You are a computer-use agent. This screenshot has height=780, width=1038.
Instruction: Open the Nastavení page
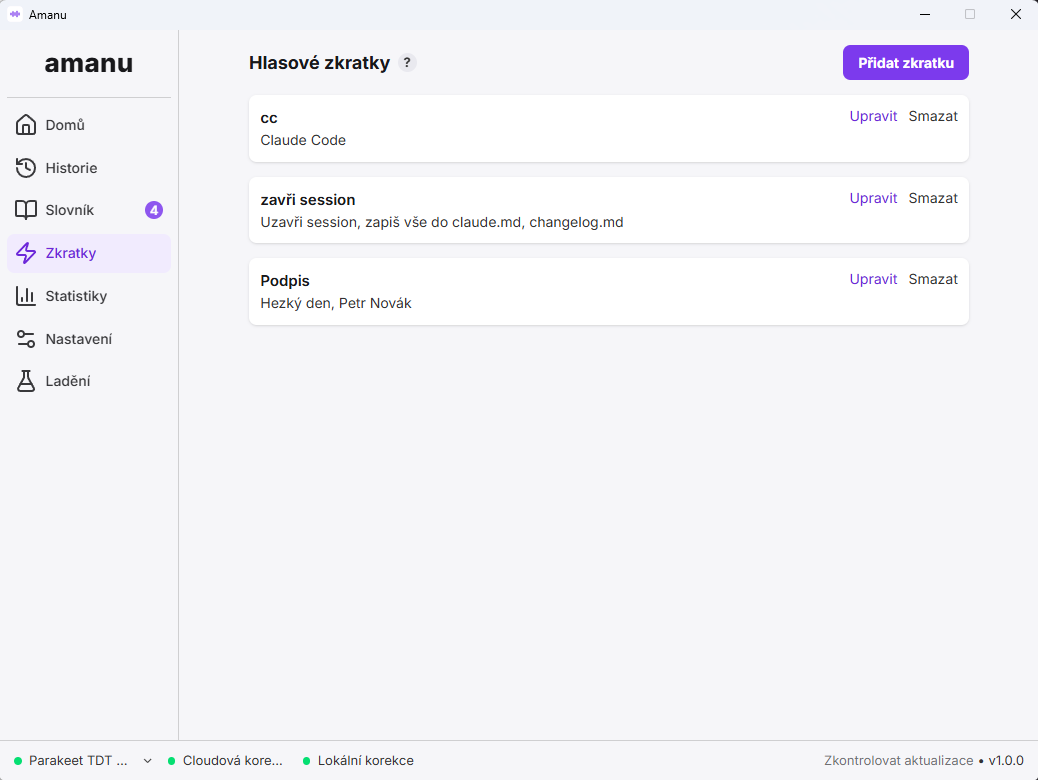point(89,339)
